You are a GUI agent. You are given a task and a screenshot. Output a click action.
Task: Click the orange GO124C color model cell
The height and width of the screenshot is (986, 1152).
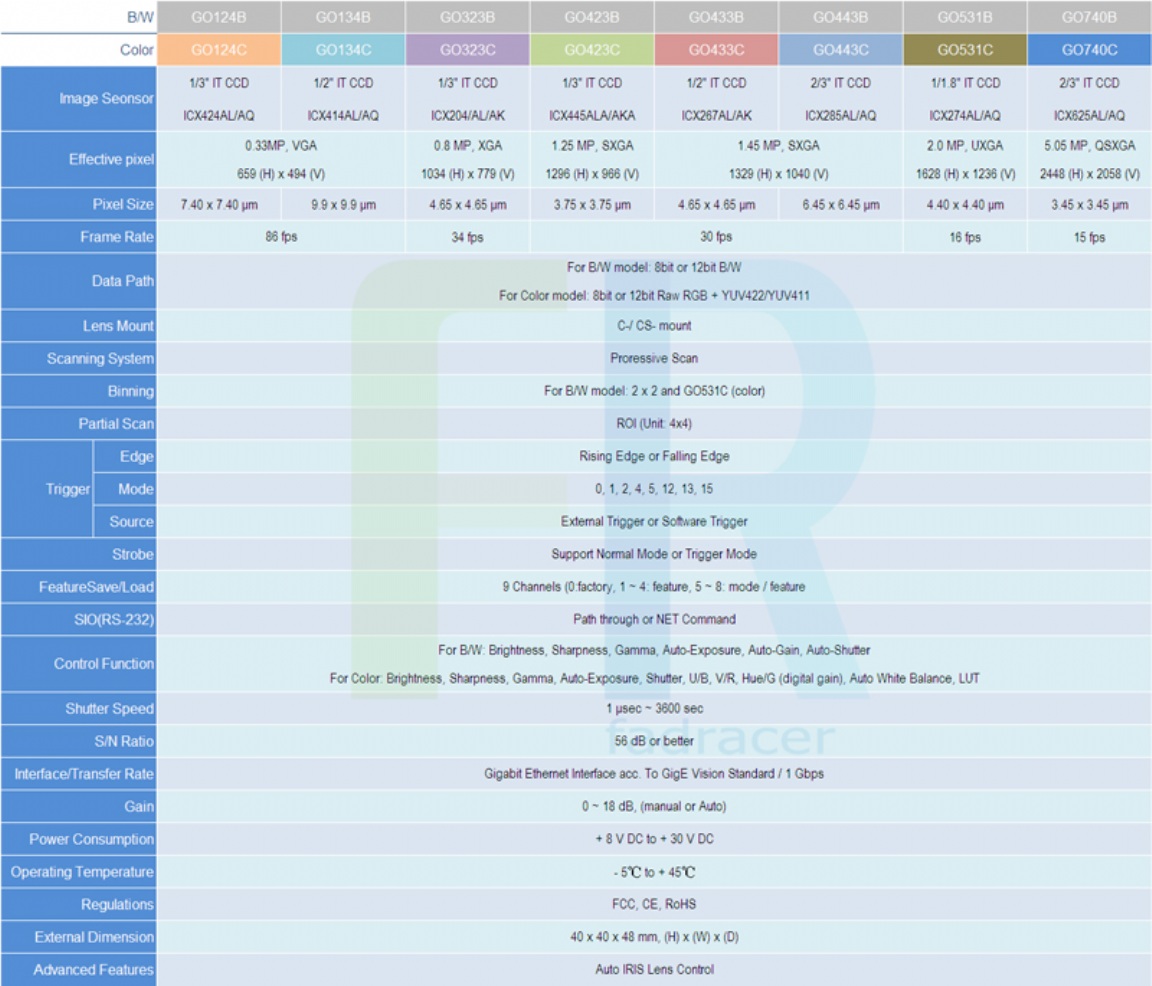(x=219, y=49)
